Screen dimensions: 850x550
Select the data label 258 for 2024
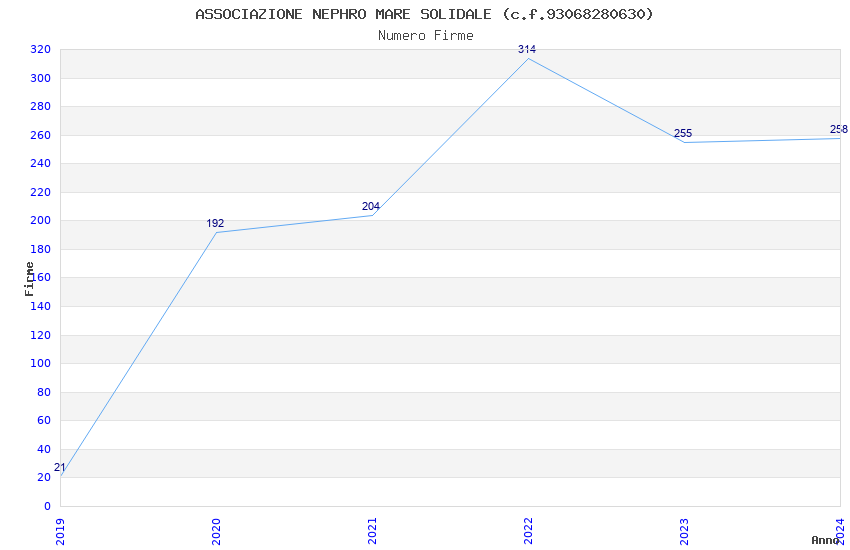click(x=839, y=129)
